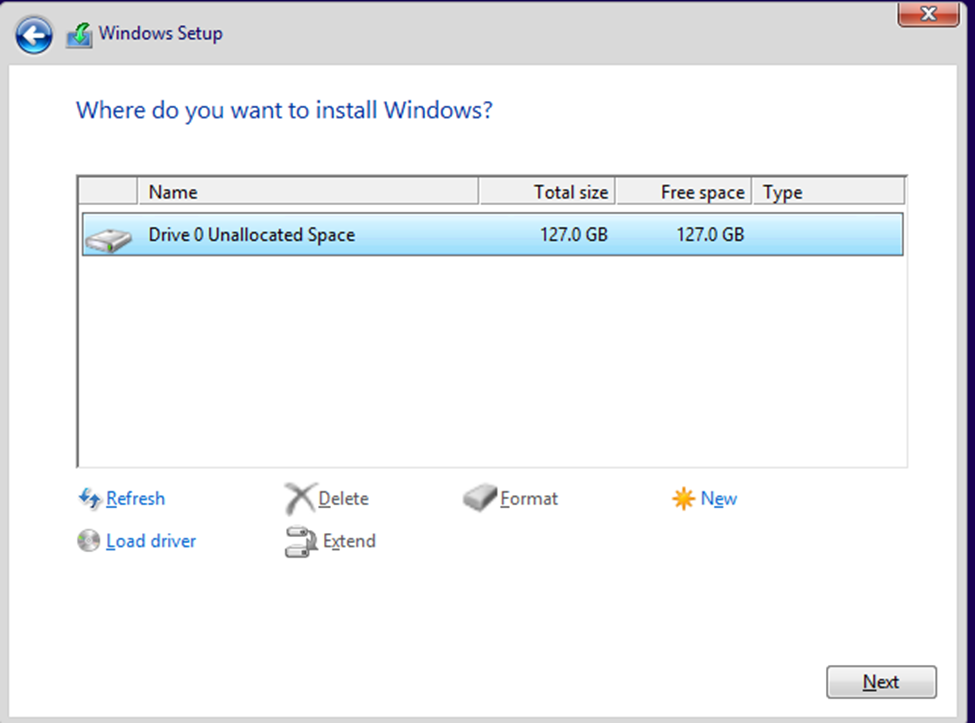Click the blue back arrow button
The image size is (975, 723).
(x=34, y=36)
